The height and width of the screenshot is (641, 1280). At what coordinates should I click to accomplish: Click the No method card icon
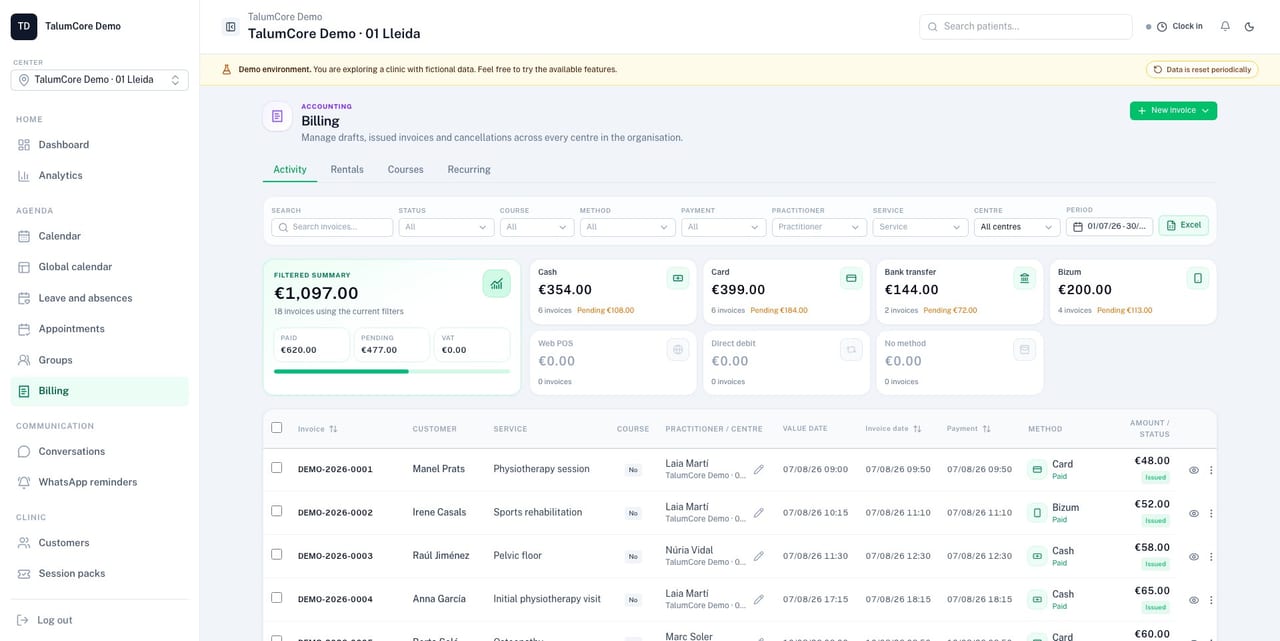click(1024, 349)
